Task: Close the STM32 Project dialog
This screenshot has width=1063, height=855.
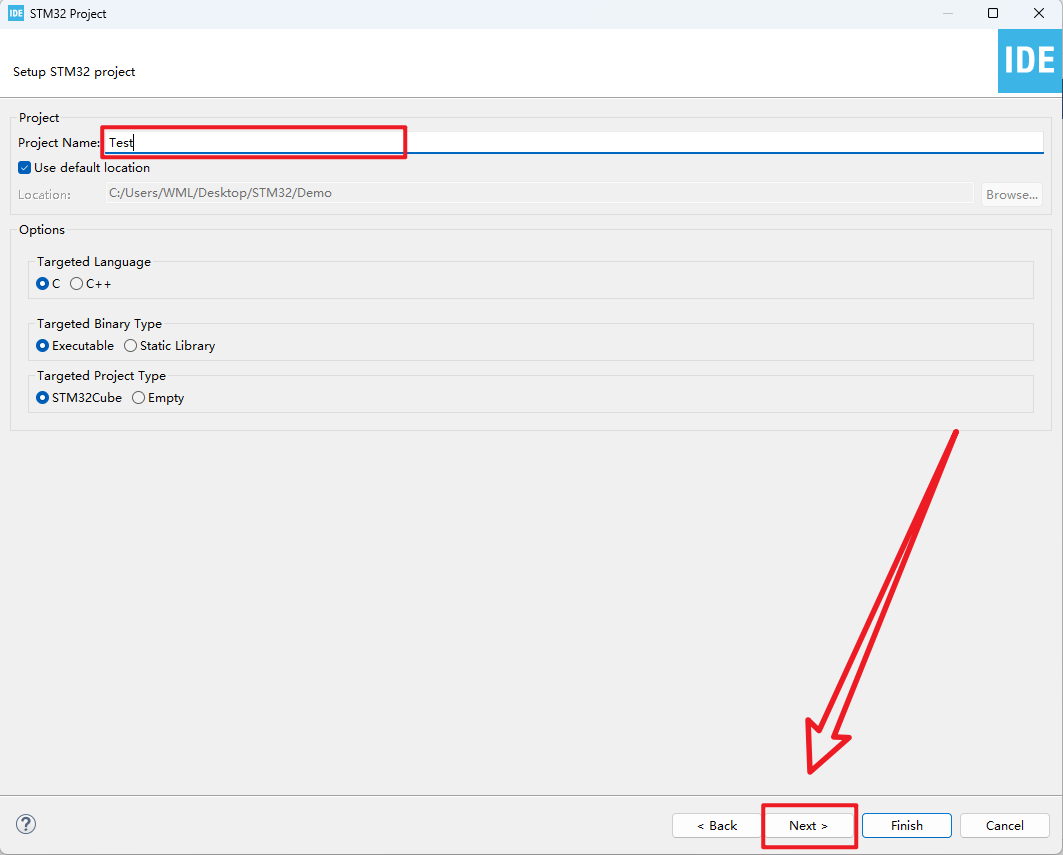Action: (1038, 14)
